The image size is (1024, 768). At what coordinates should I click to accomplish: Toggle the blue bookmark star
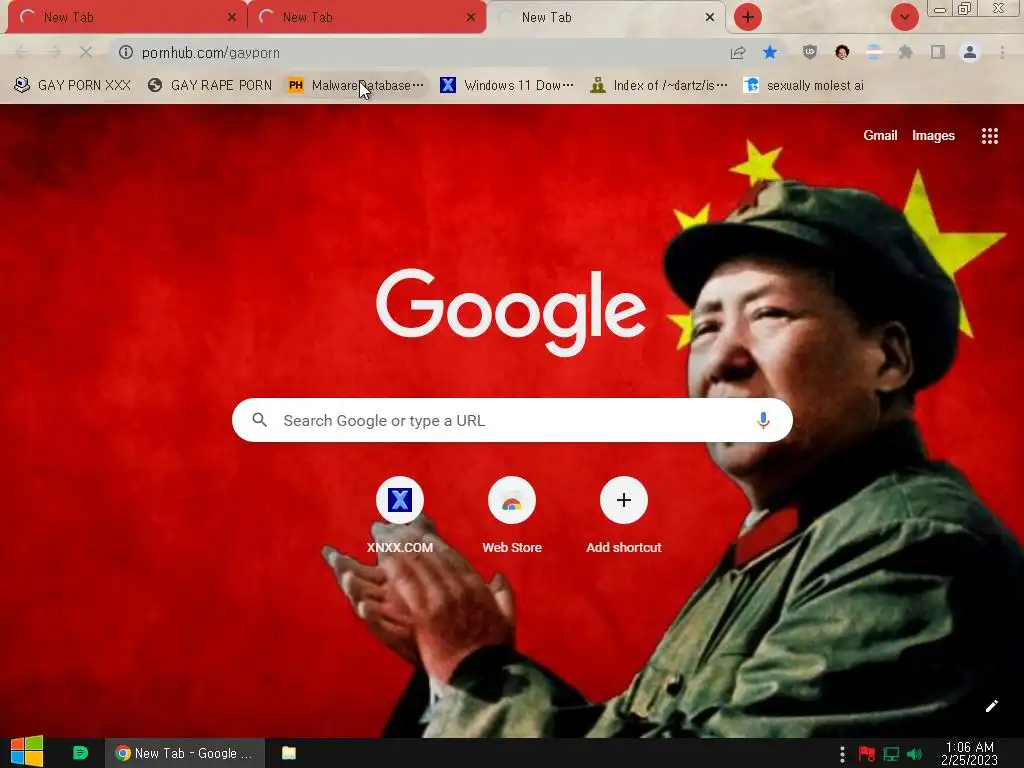click(x=770, y=52)
